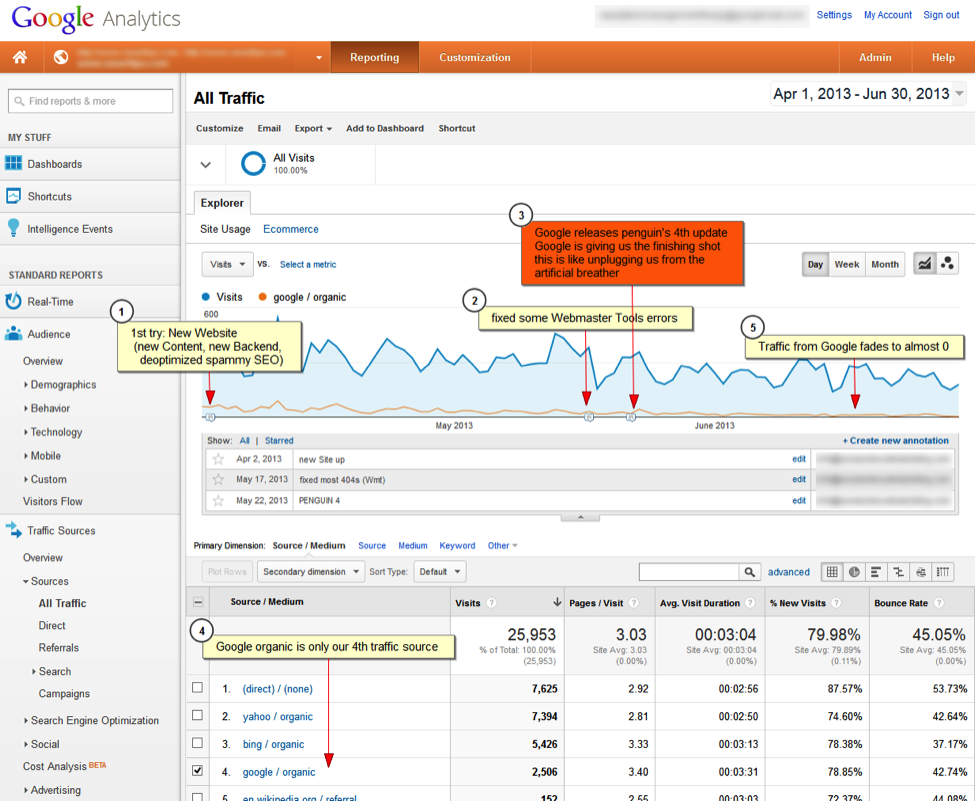
Task: Toggle the select-all checkbox in table header
Action: [x=198, y=602]
